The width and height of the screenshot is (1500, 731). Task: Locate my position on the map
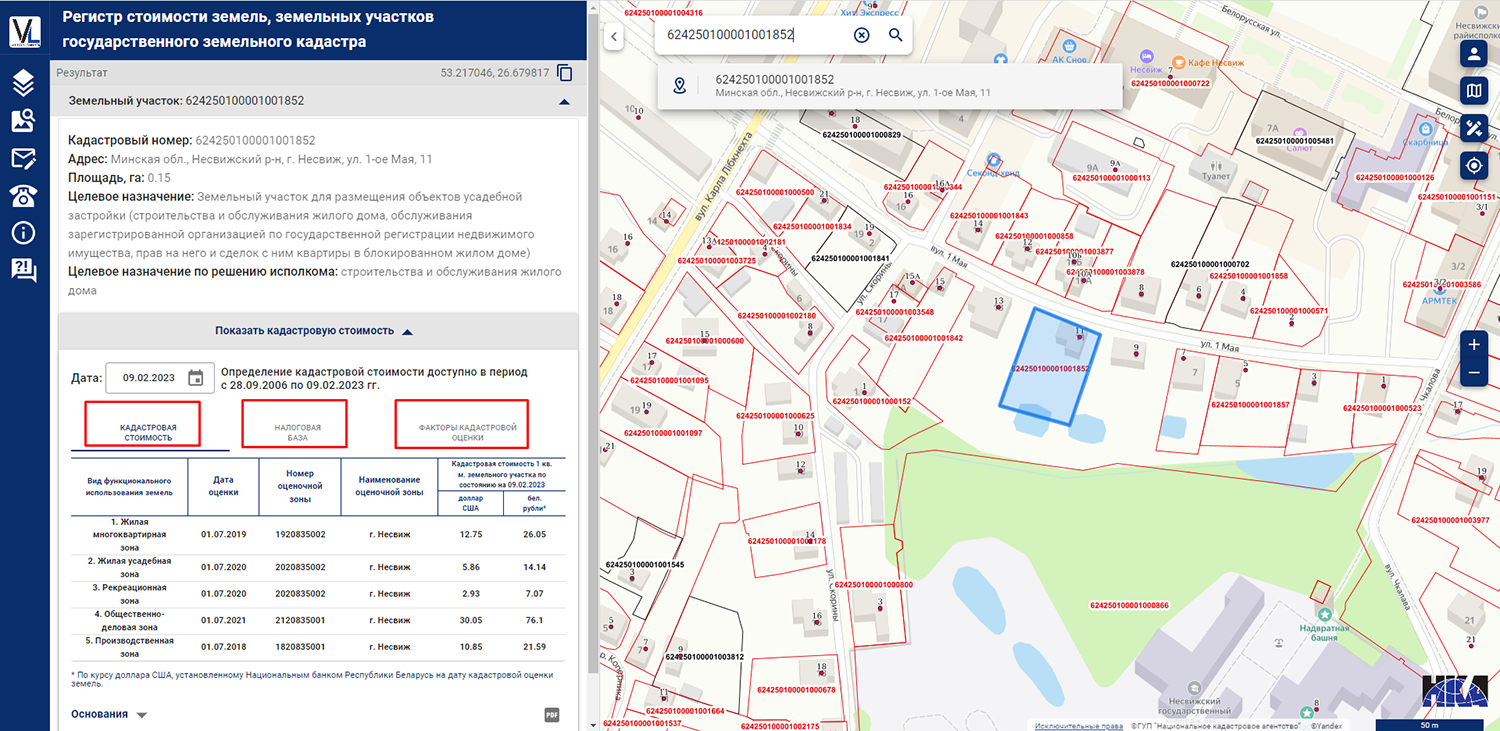[1474, 166]
